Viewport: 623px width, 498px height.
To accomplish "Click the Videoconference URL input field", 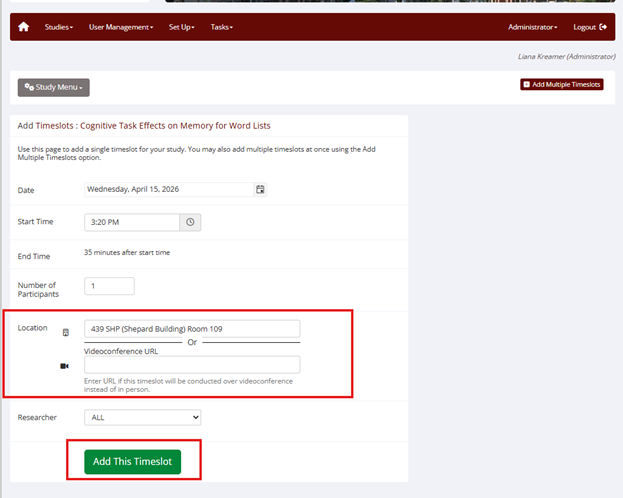I will point(192,365).
